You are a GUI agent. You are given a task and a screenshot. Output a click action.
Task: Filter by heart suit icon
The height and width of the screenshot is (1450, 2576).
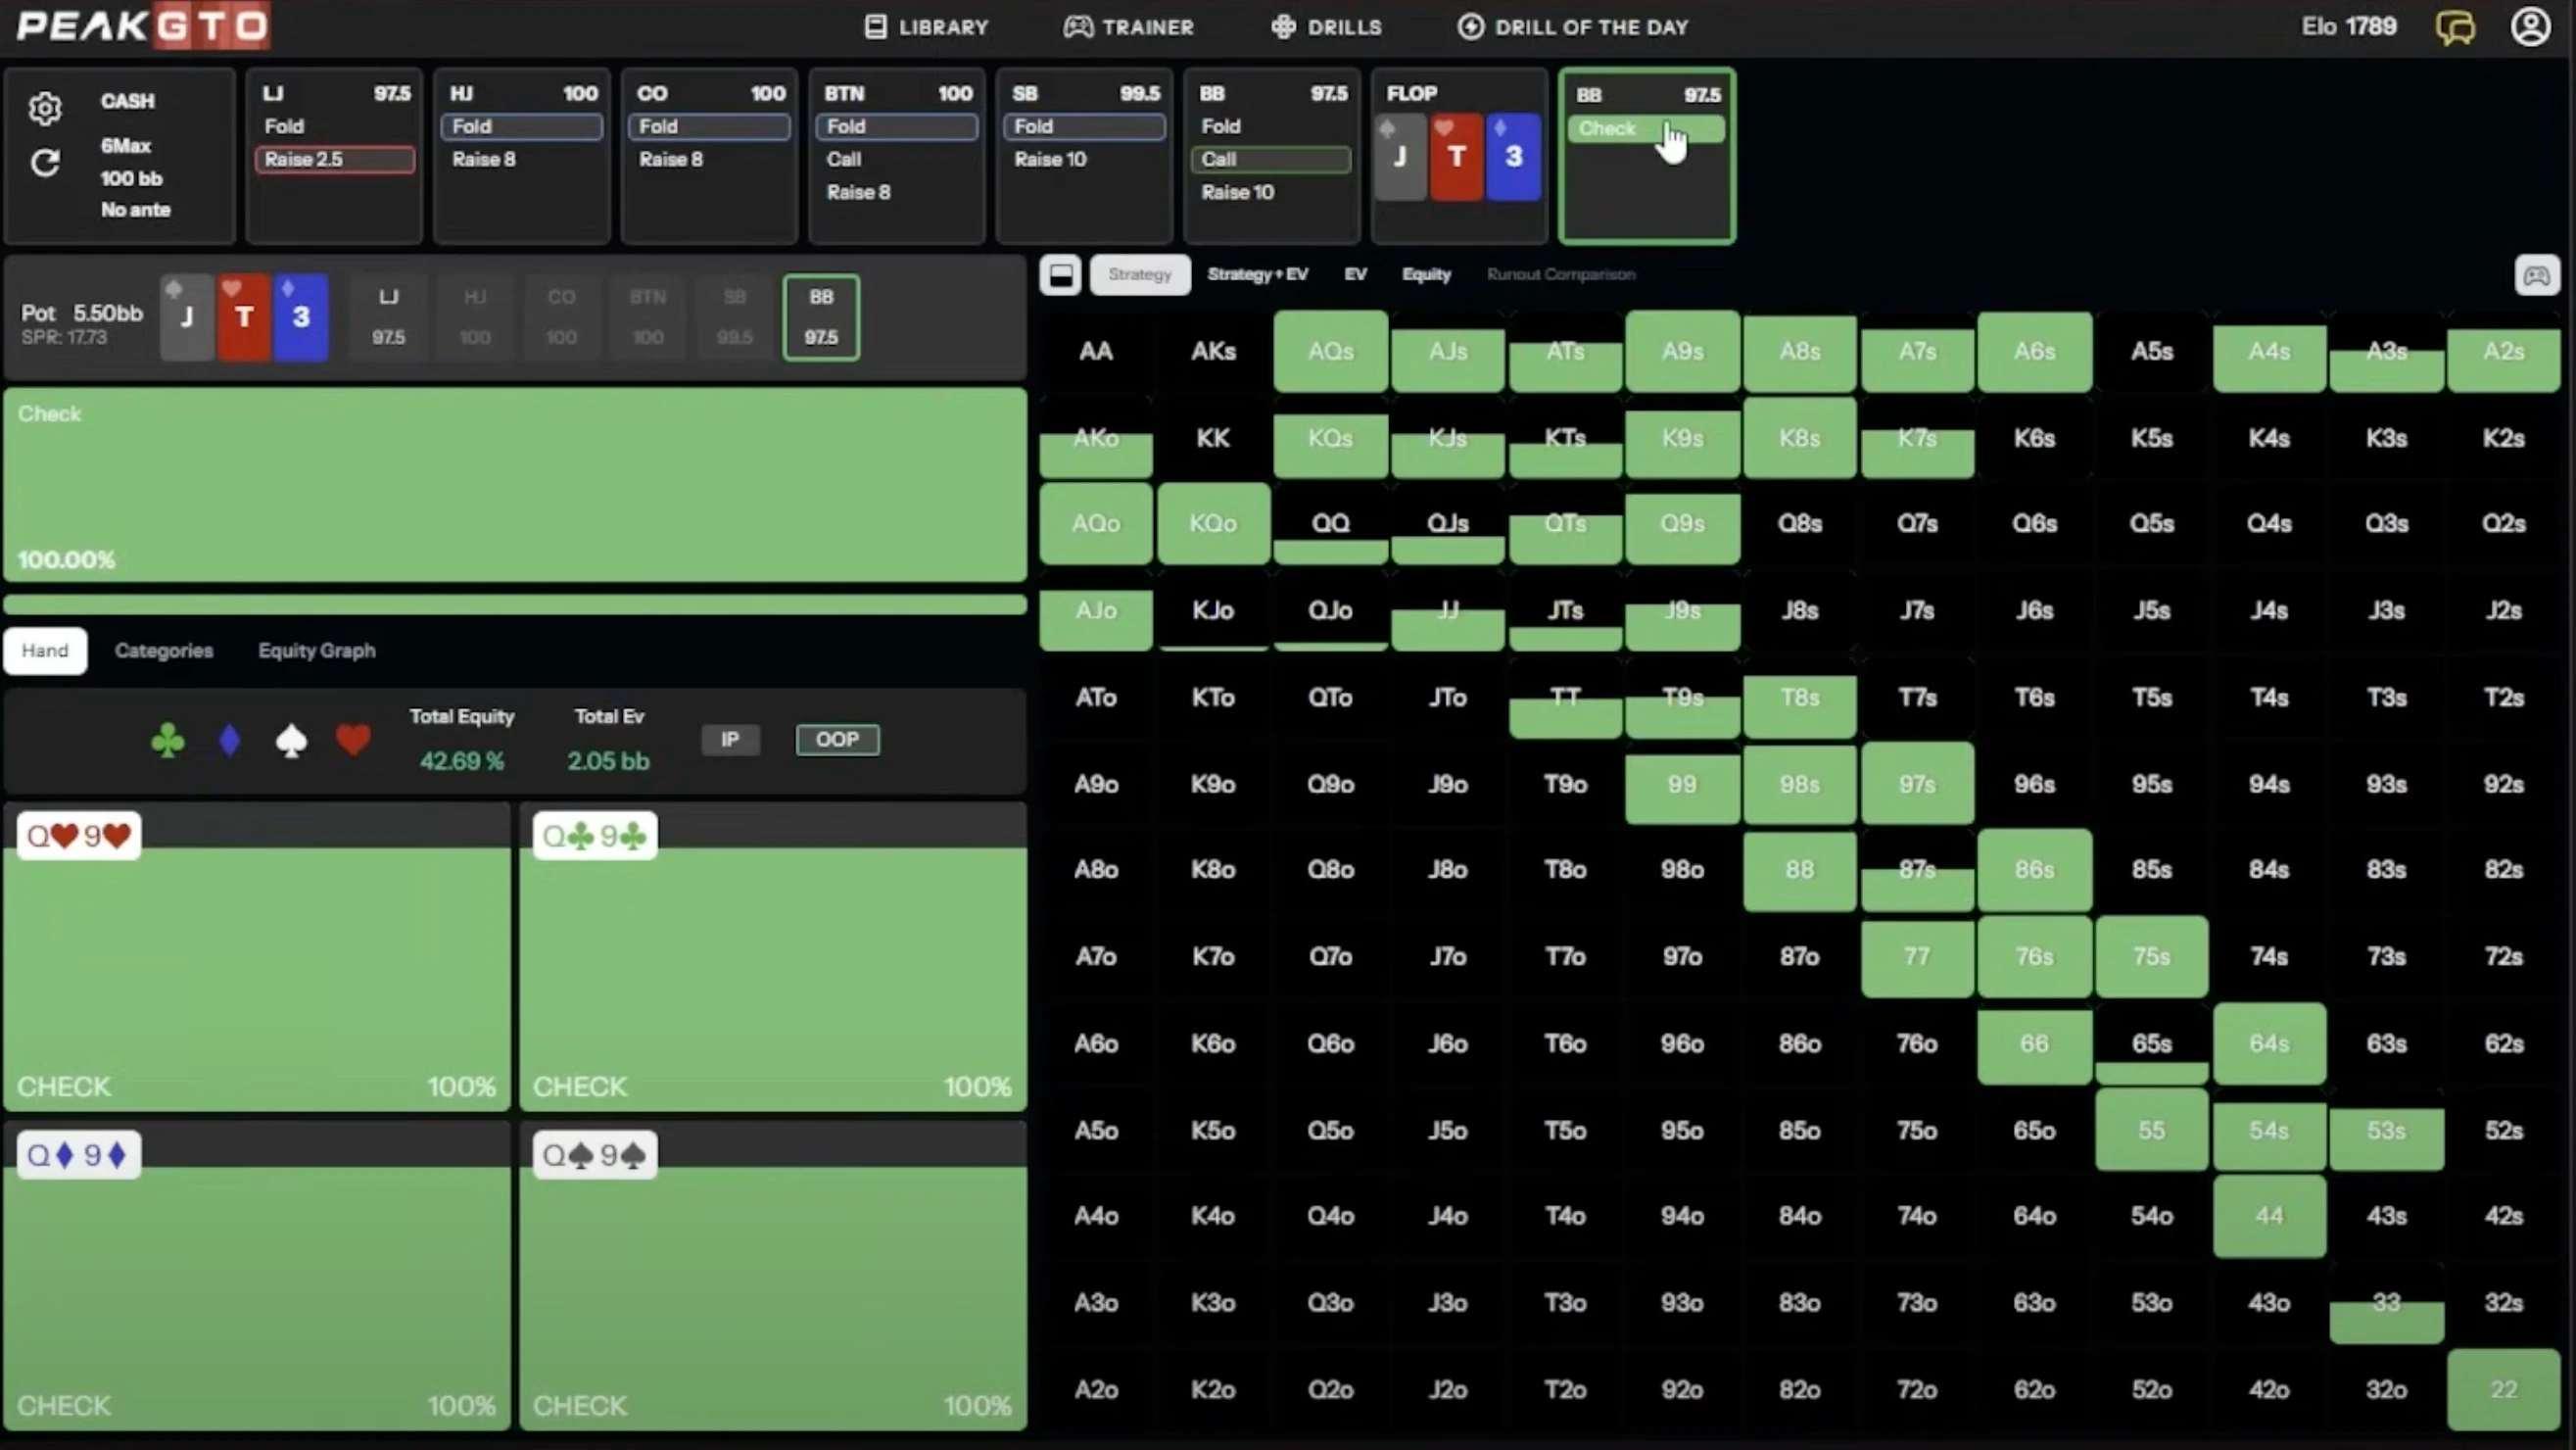pyautogui.click(x=353, y=741)
